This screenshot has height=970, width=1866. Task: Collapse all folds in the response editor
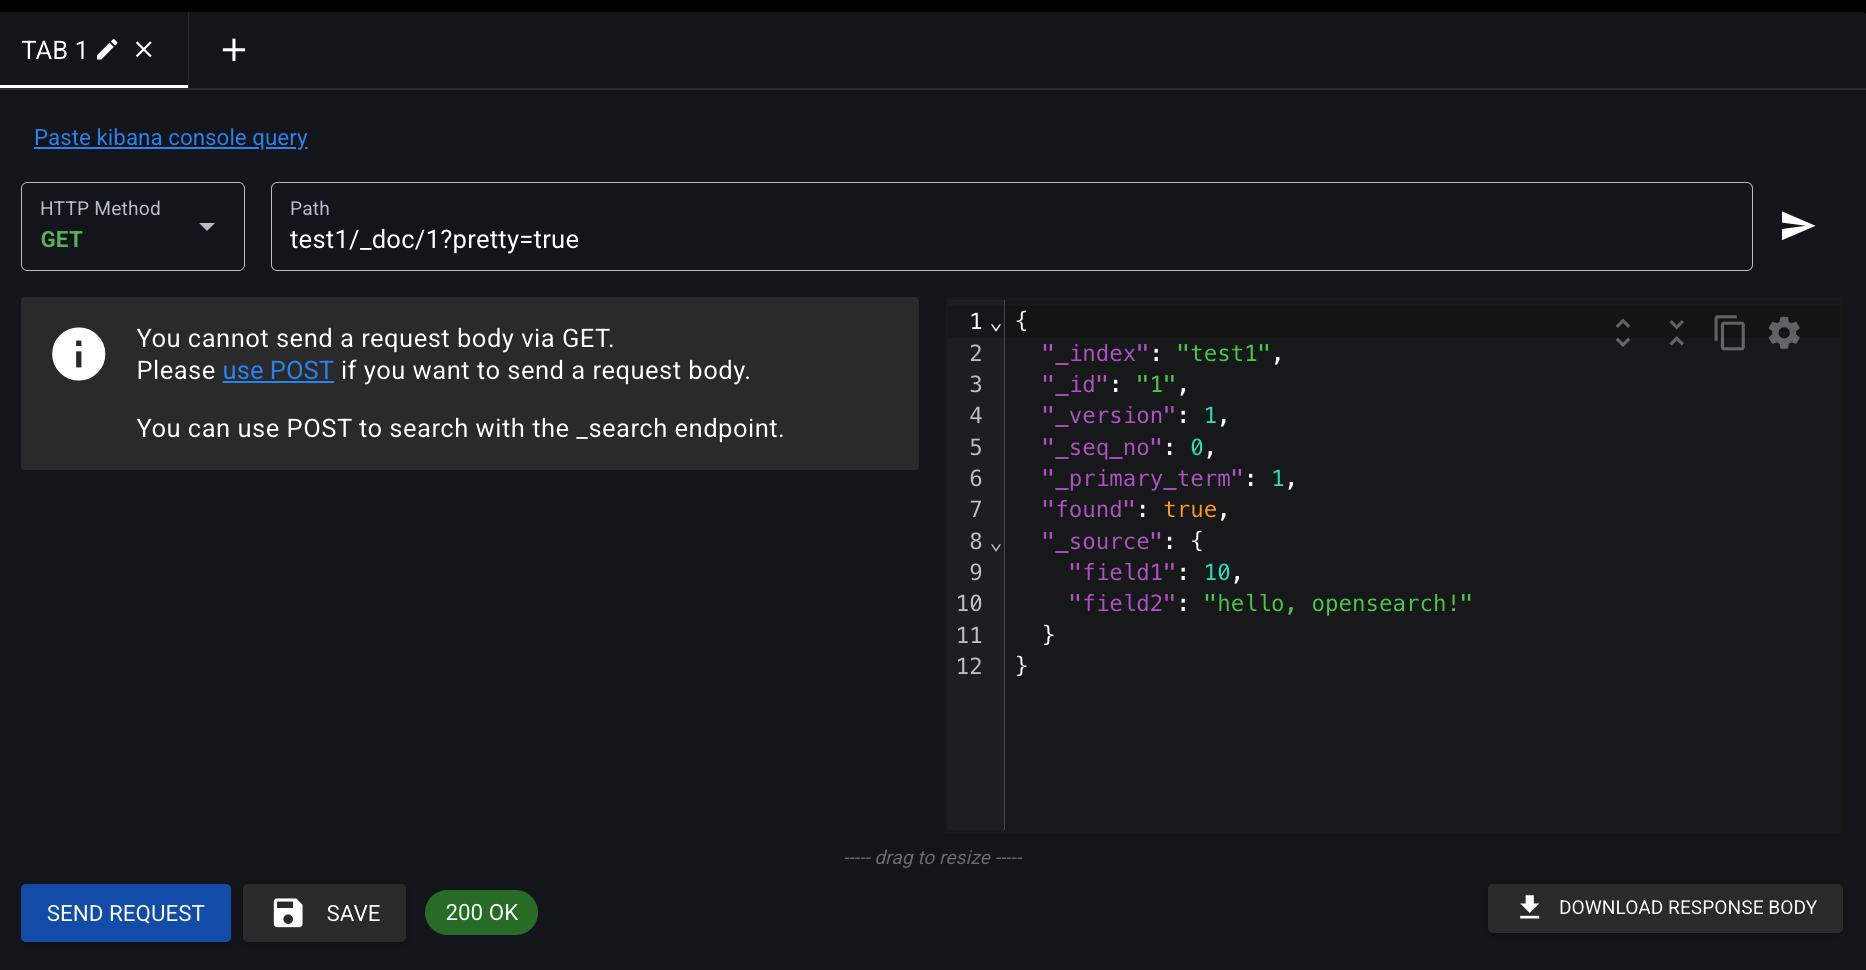pos(1676,333)
